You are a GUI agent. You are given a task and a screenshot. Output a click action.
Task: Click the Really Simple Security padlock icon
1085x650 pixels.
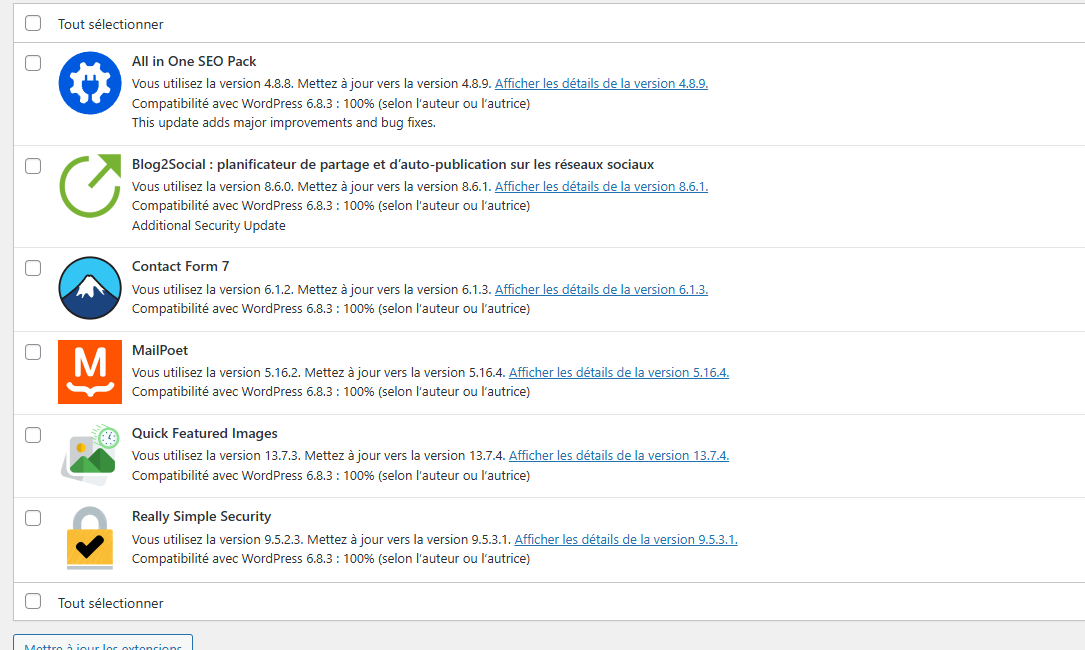pos(90,538)
